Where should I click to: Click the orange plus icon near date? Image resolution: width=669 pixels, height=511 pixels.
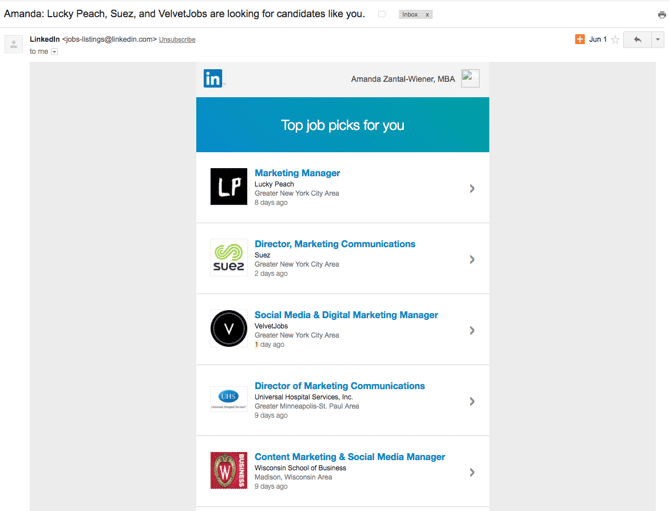[x=580, y=39]
